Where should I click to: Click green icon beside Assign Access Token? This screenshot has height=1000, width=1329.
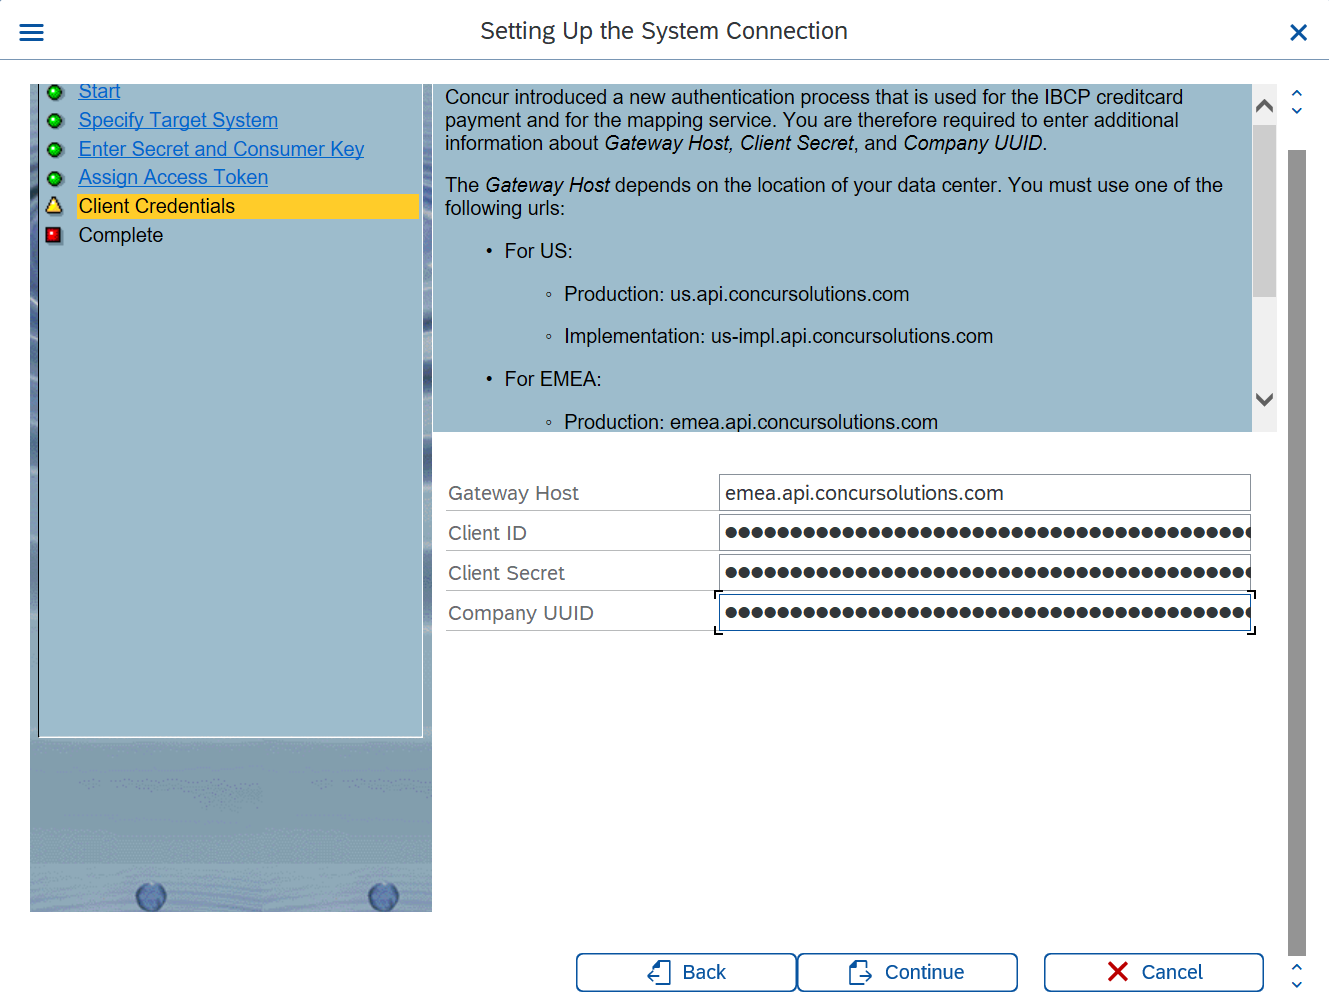tap(55, 178)
